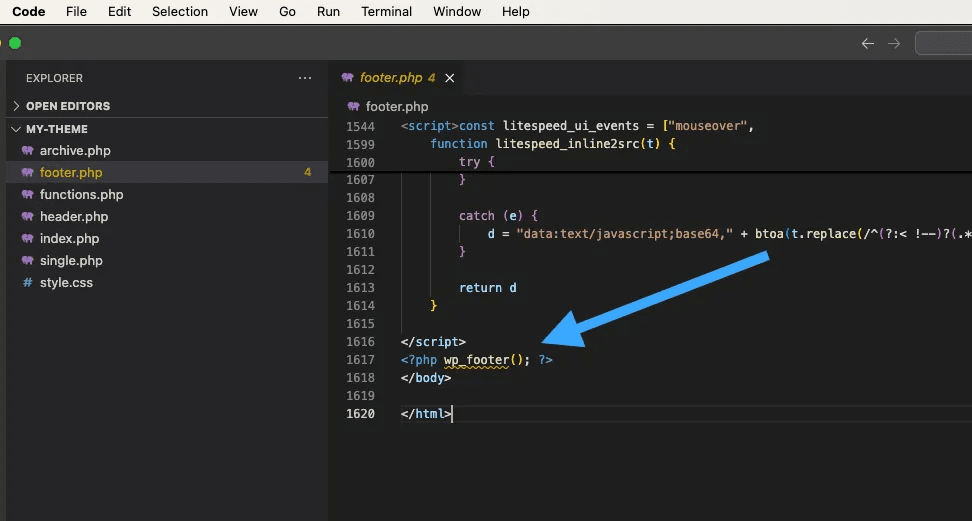Click the EXPLORER panel title
The width and height of the screenshot is (972, 521).
54,78
